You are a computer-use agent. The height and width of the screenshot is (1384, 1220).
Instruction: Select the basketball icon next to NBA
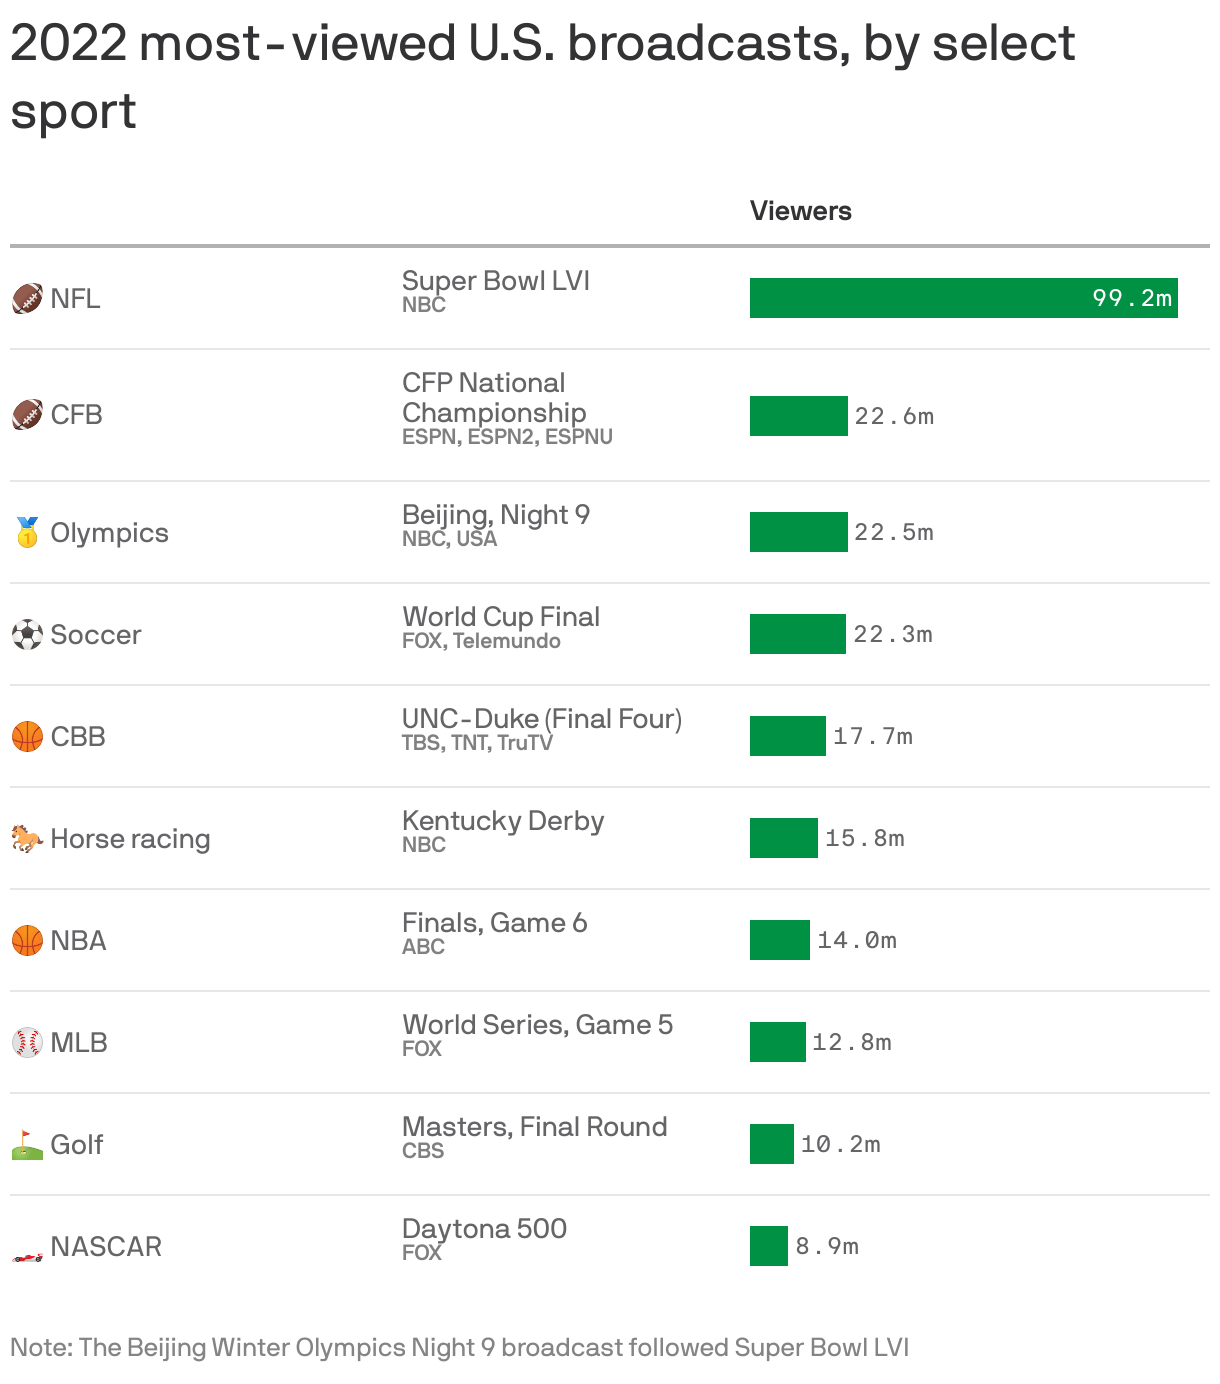(27, 940)
